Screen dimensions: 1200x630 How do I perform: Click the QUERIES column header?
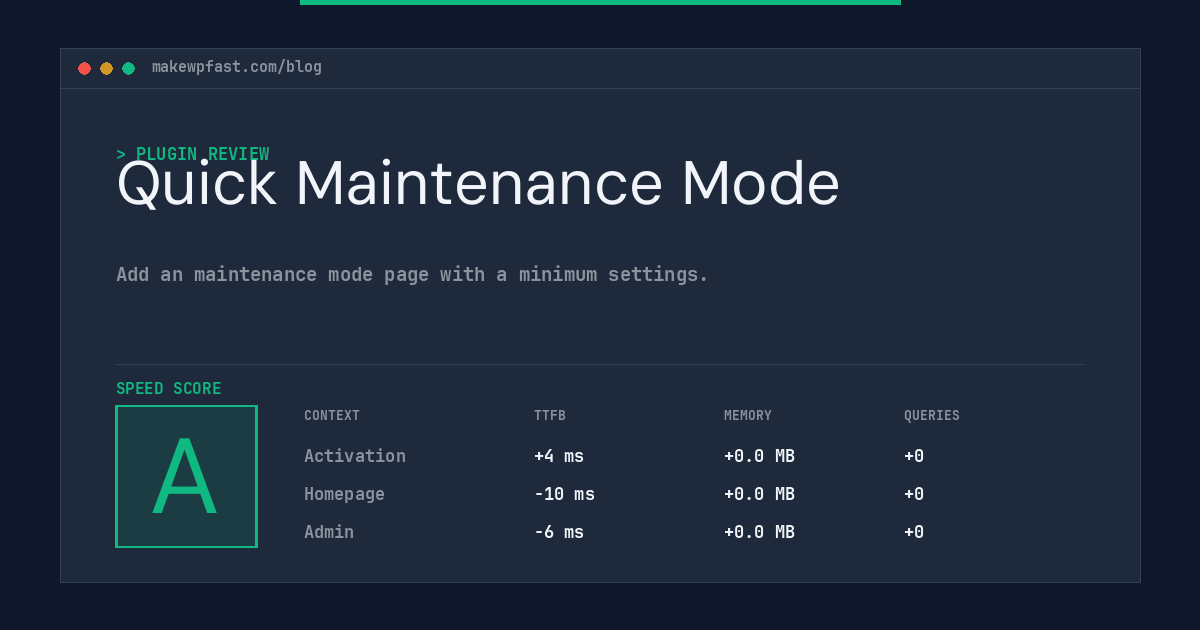point(932,416)
